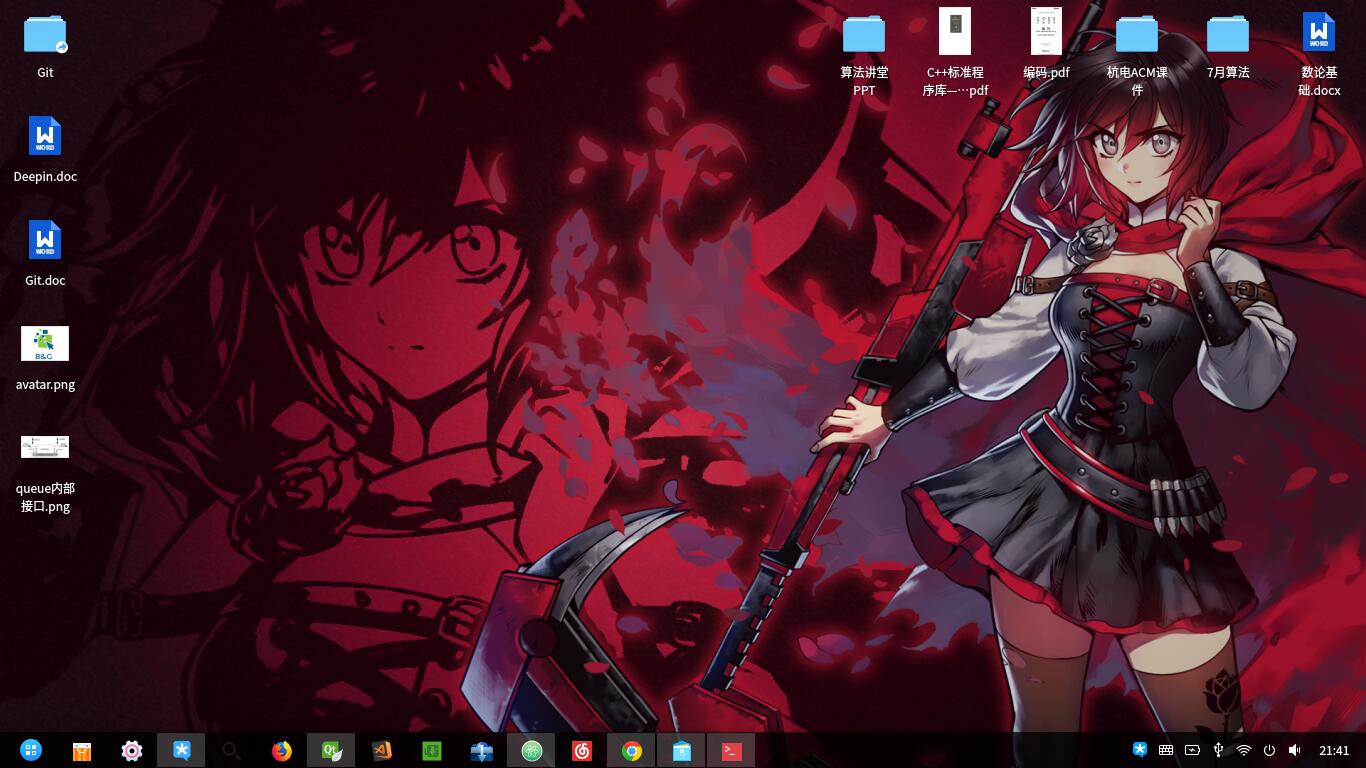Screen dimensions: 1366x768
Task: Open system settings gear in dock
Action: 132,750
